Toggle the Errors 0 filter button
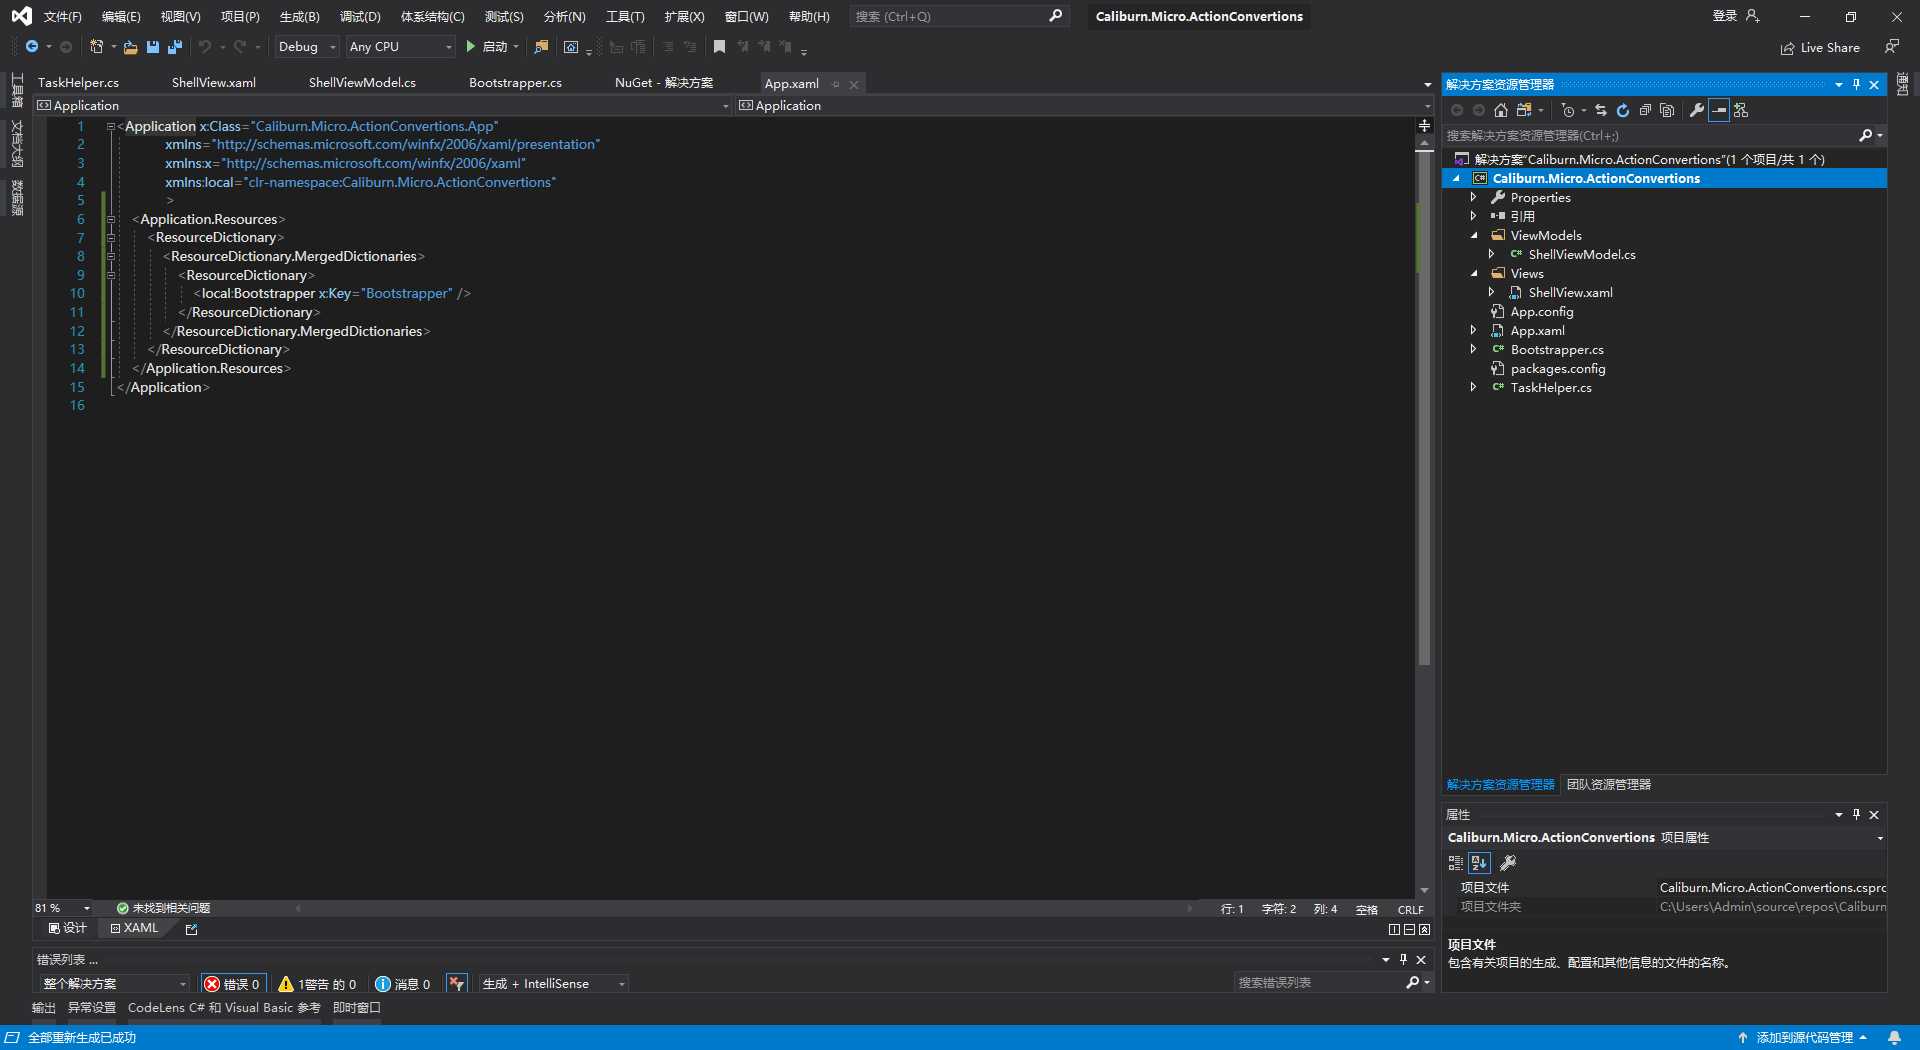 click(233, 984)
